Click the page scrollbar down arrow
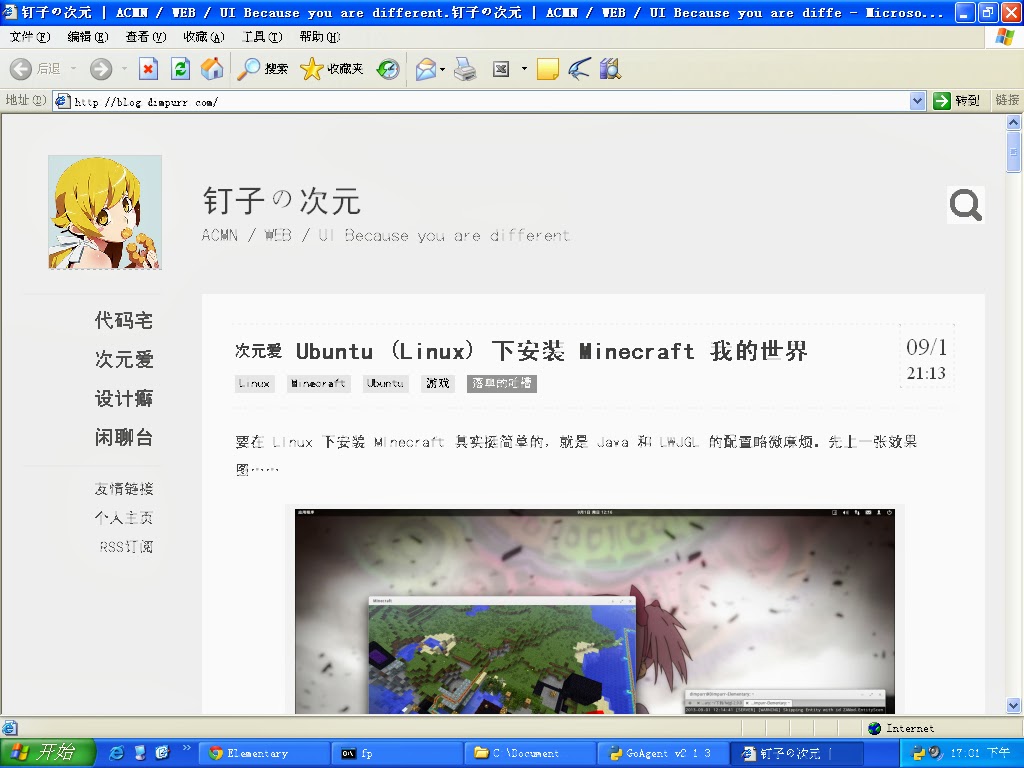The width and height of the screenshot is (1024, 768). click(1013, 705)
